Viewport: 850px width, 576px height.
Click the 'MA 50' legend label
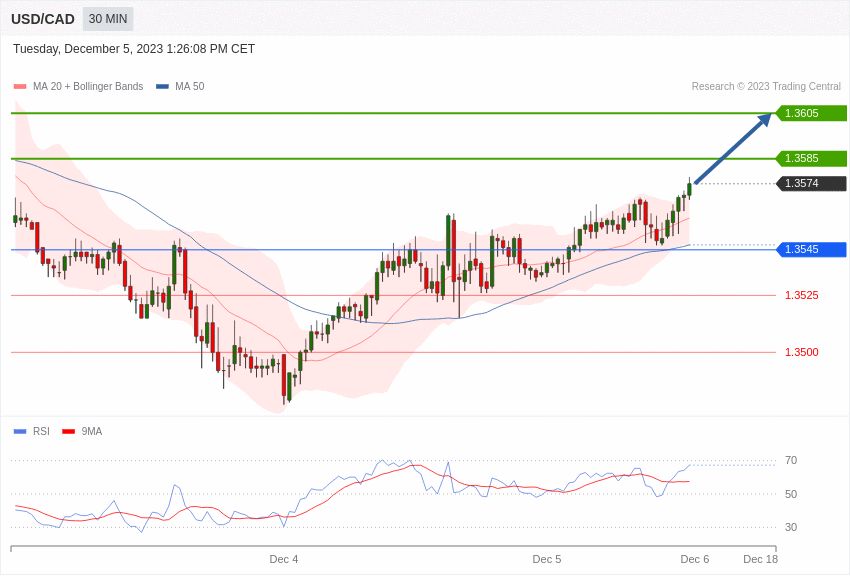(x=190, y=87)
